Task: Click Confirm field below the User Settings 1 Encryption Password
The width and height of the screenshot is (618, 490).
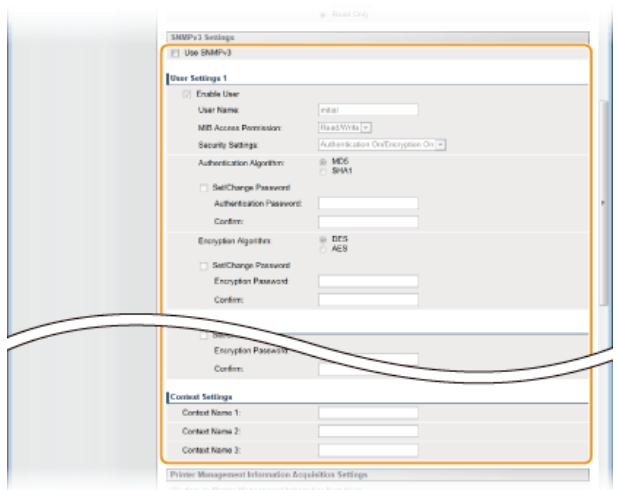Action: (x=368, y=300)
